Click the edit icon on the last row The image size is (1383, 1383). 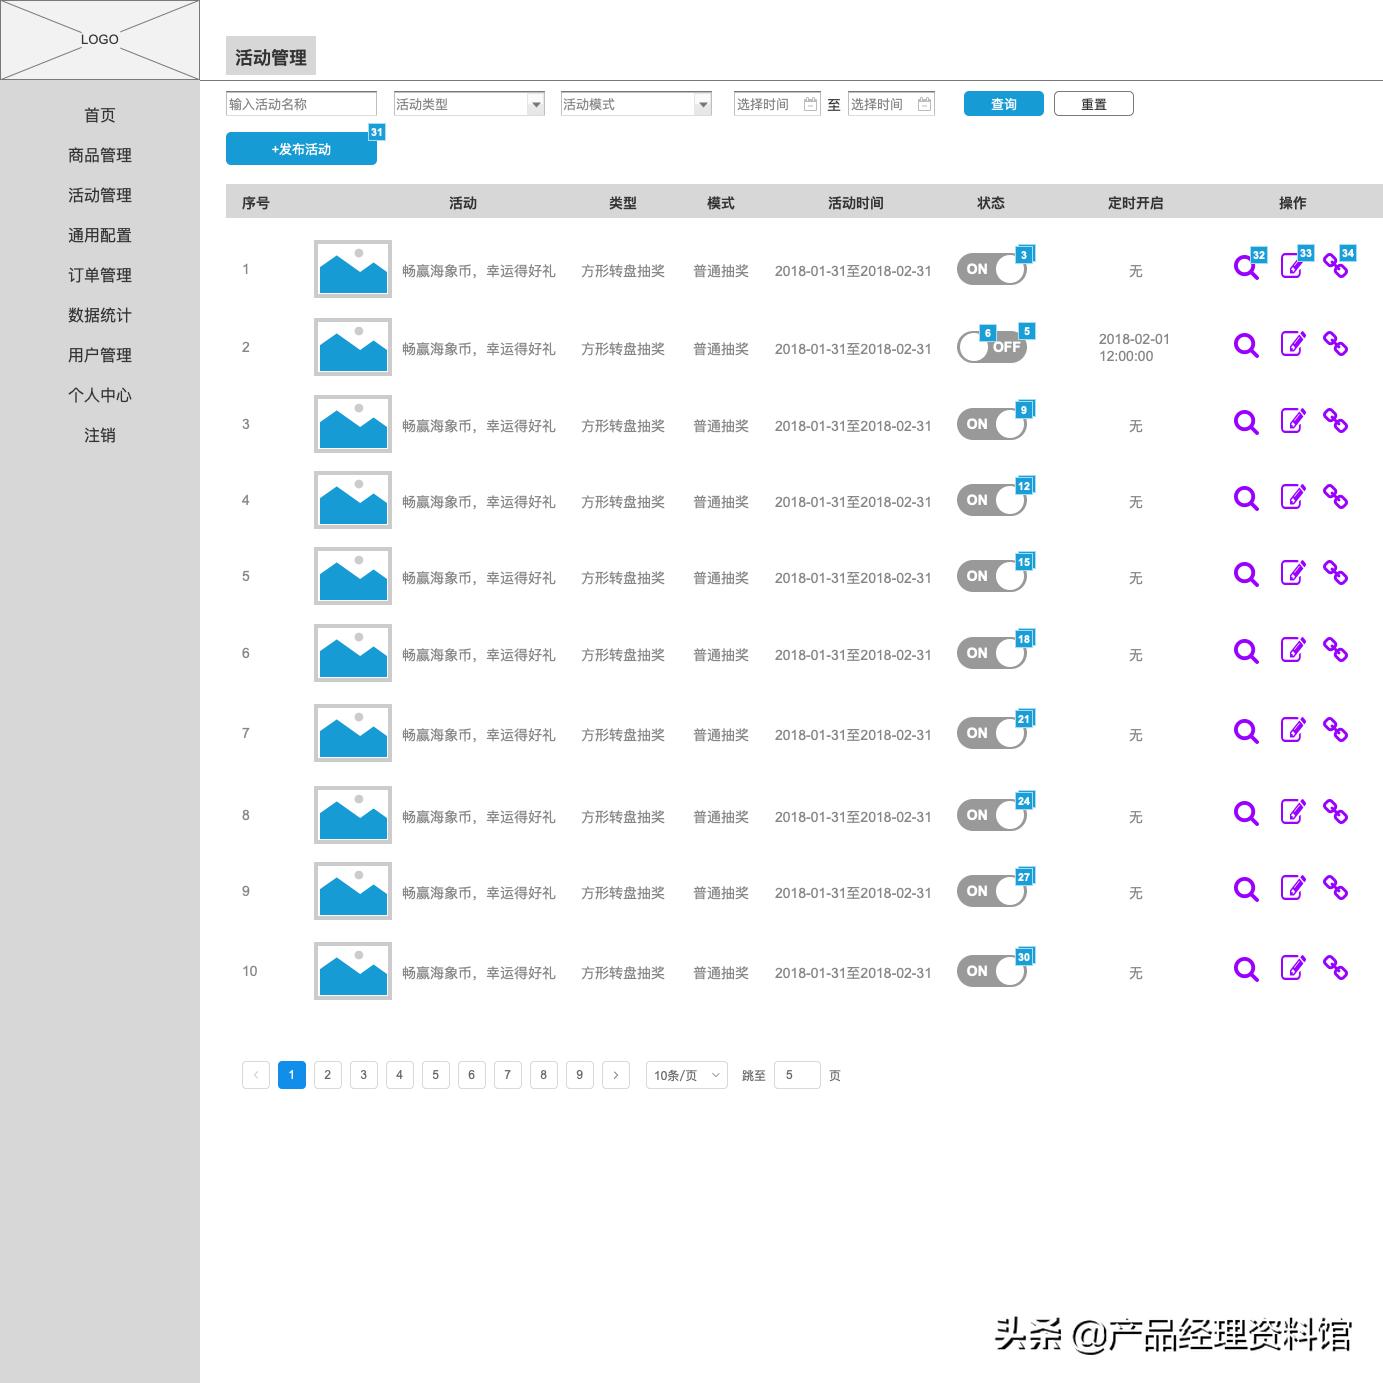pyautogui.click(x=1292, y=968)
